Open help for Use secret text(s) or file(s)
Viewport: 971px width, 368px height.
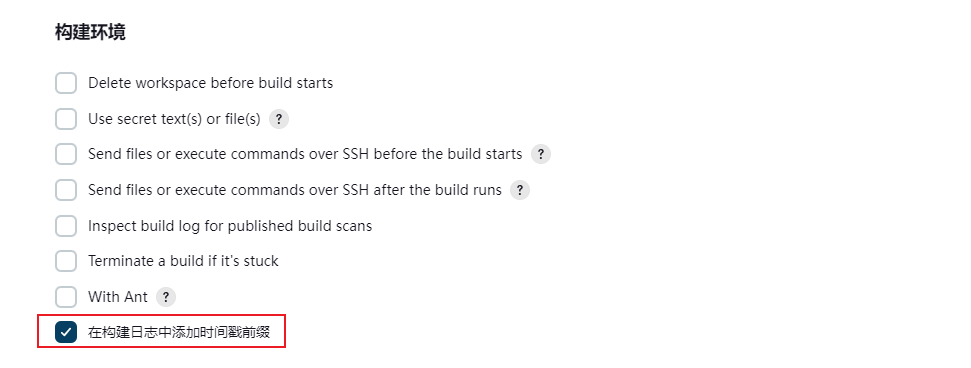click(x=279, y=119)
